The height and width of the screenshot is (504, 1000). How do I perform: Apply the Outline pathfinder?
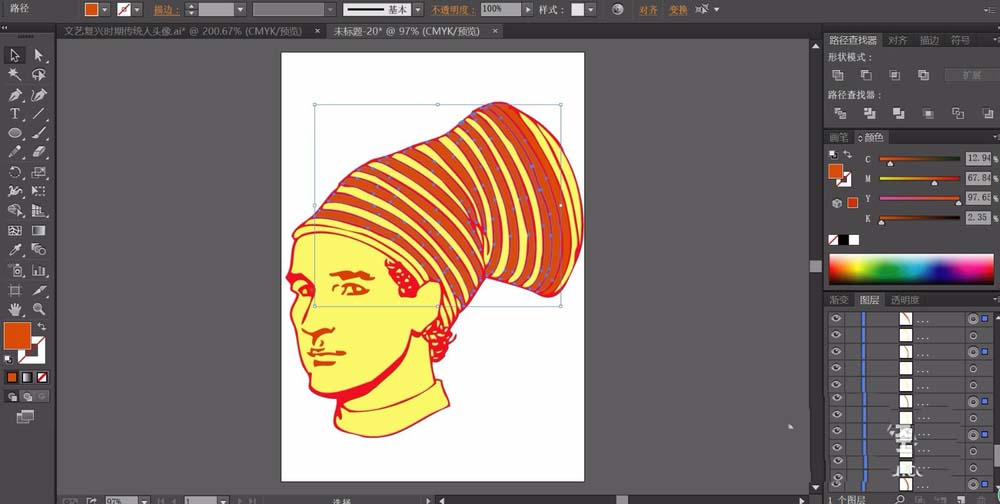coord(957,114)
